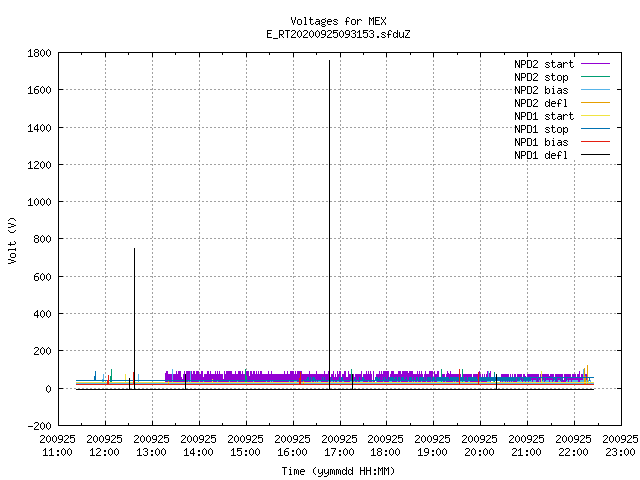Image resolution: width=640 pixels, height=480 pixels.
Task: Click the green NPD2 stop legend line
Action: point(595,77)
